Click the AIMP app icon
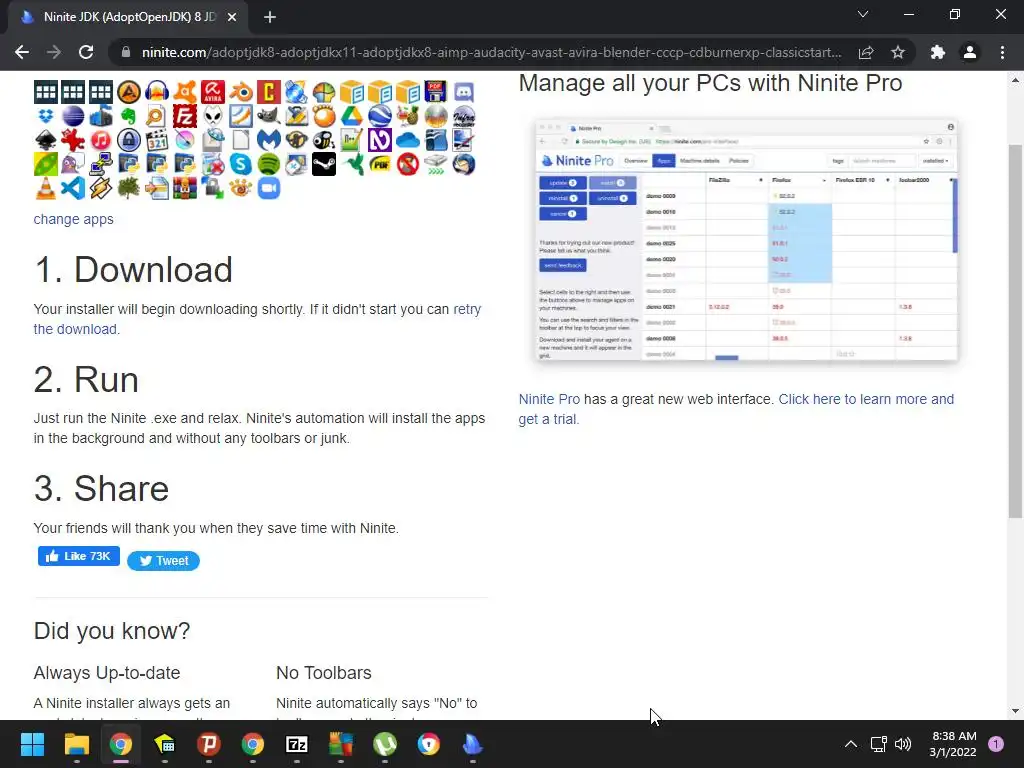1024x768 pixels. point(129,91)
